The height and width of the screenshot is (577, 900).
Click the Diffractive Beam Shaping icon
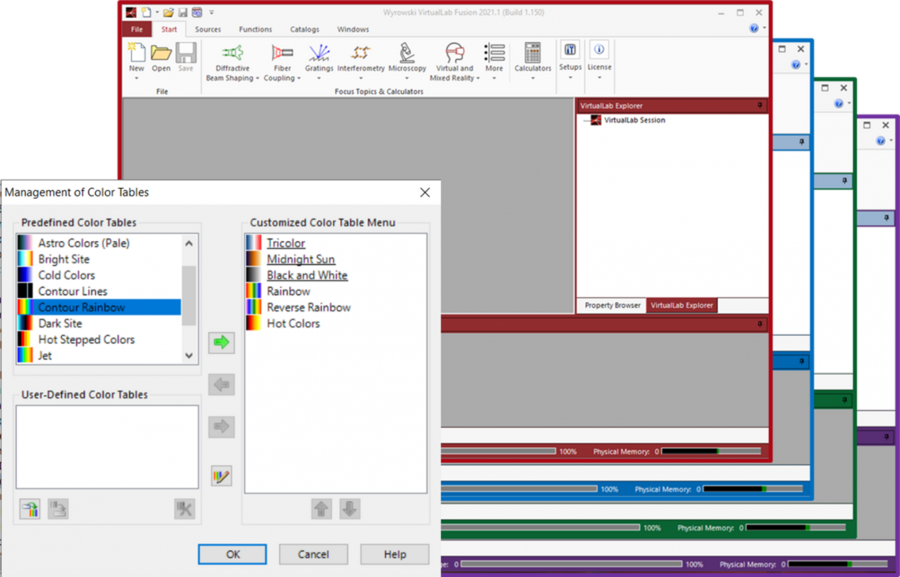(232, 53)
